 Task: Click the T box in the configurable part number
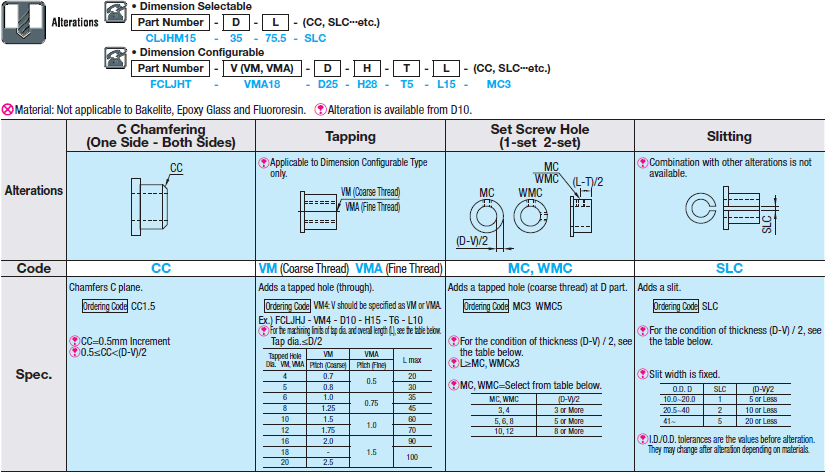(407, 68)
